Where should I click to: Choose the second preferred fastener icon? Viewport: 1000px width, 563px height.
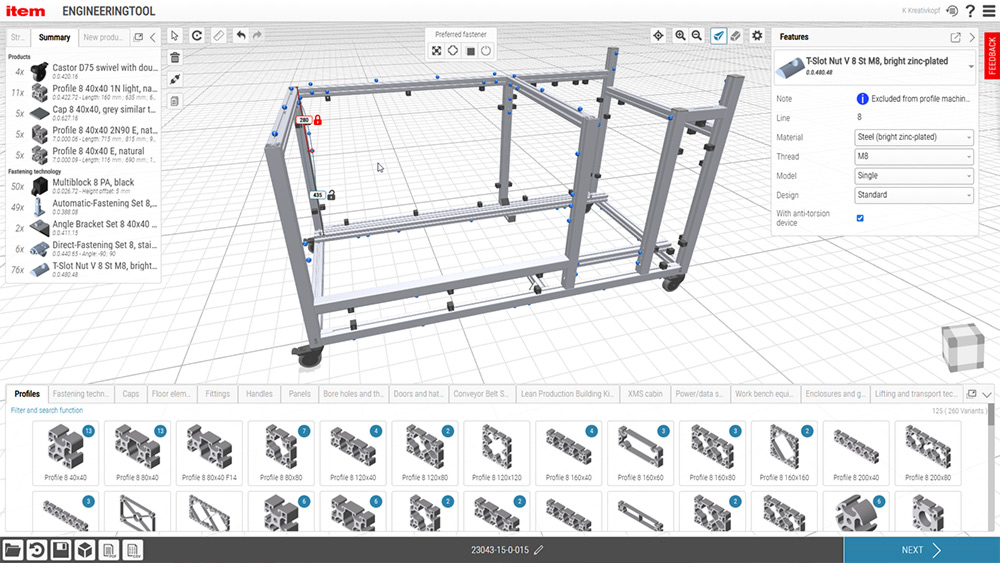453,50
